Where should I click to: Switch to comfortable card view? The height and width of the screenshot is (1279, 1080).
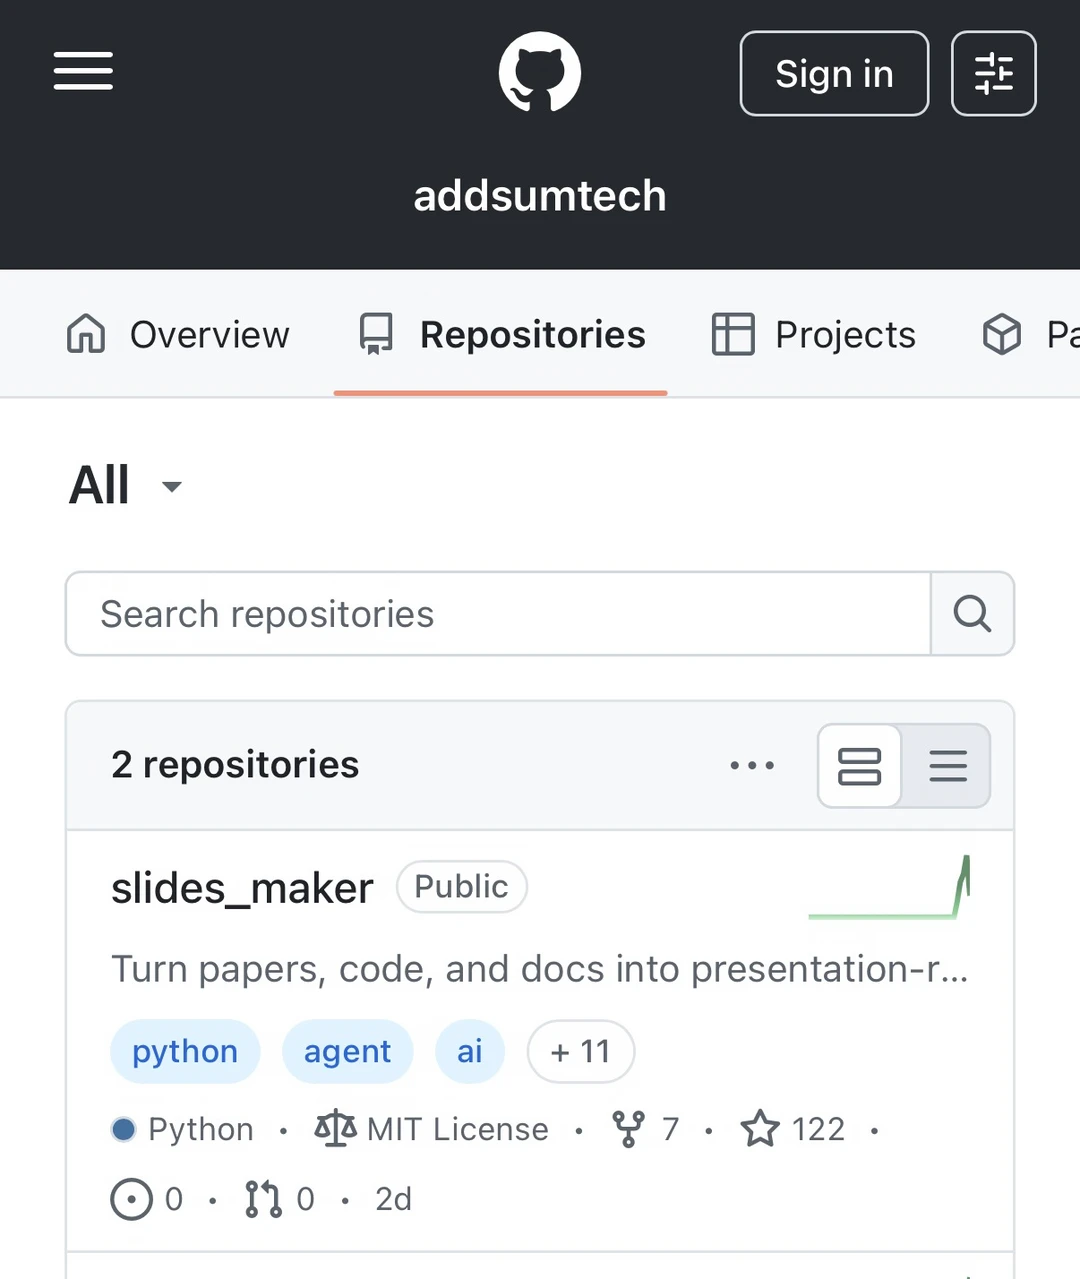[x=859, y=766]
